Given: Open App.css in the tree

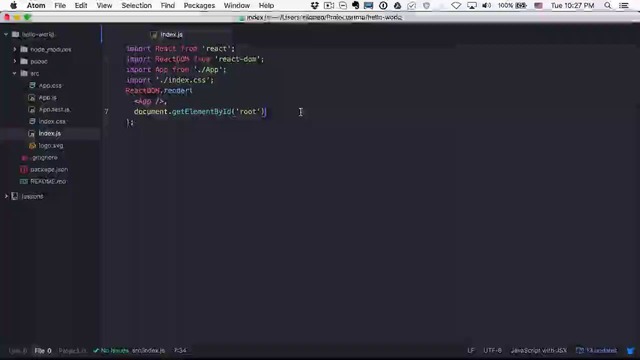Looking at the screenshot, I should [50, 85].
